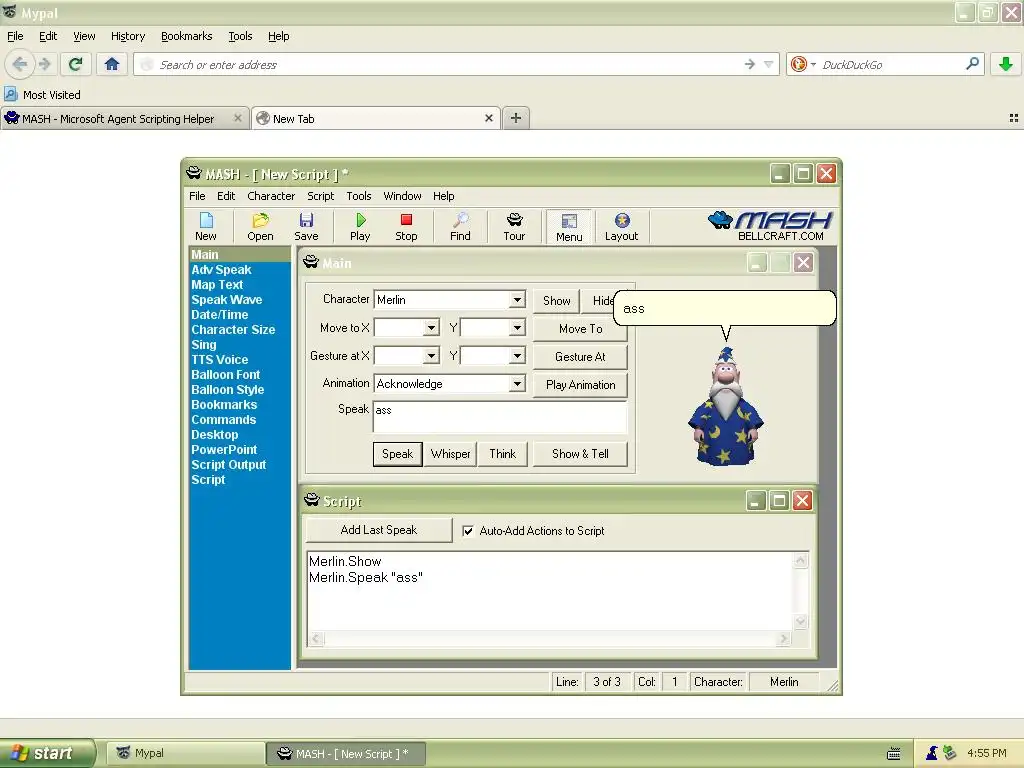
Task: Save the script using the Save icon
Action: pyautogui.click(x=306, y=227)
